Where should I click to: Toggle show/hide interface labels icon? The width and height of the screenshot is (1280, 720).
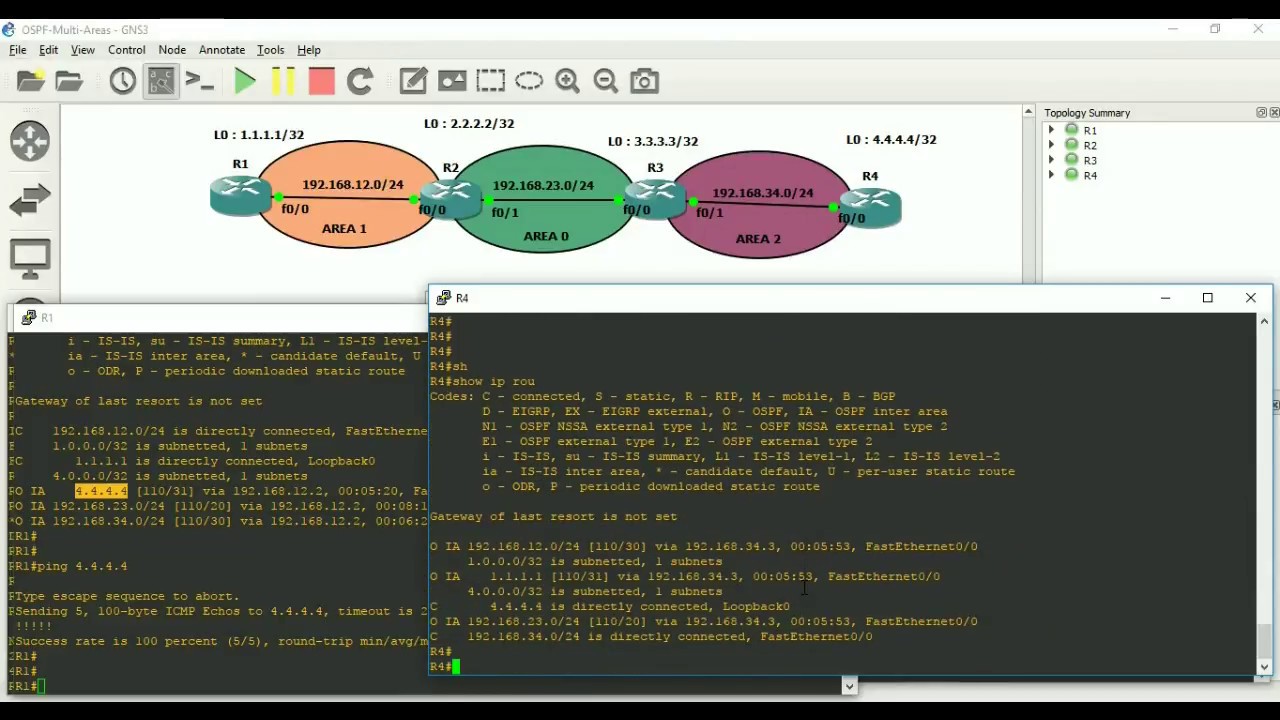tap(161, 81)
